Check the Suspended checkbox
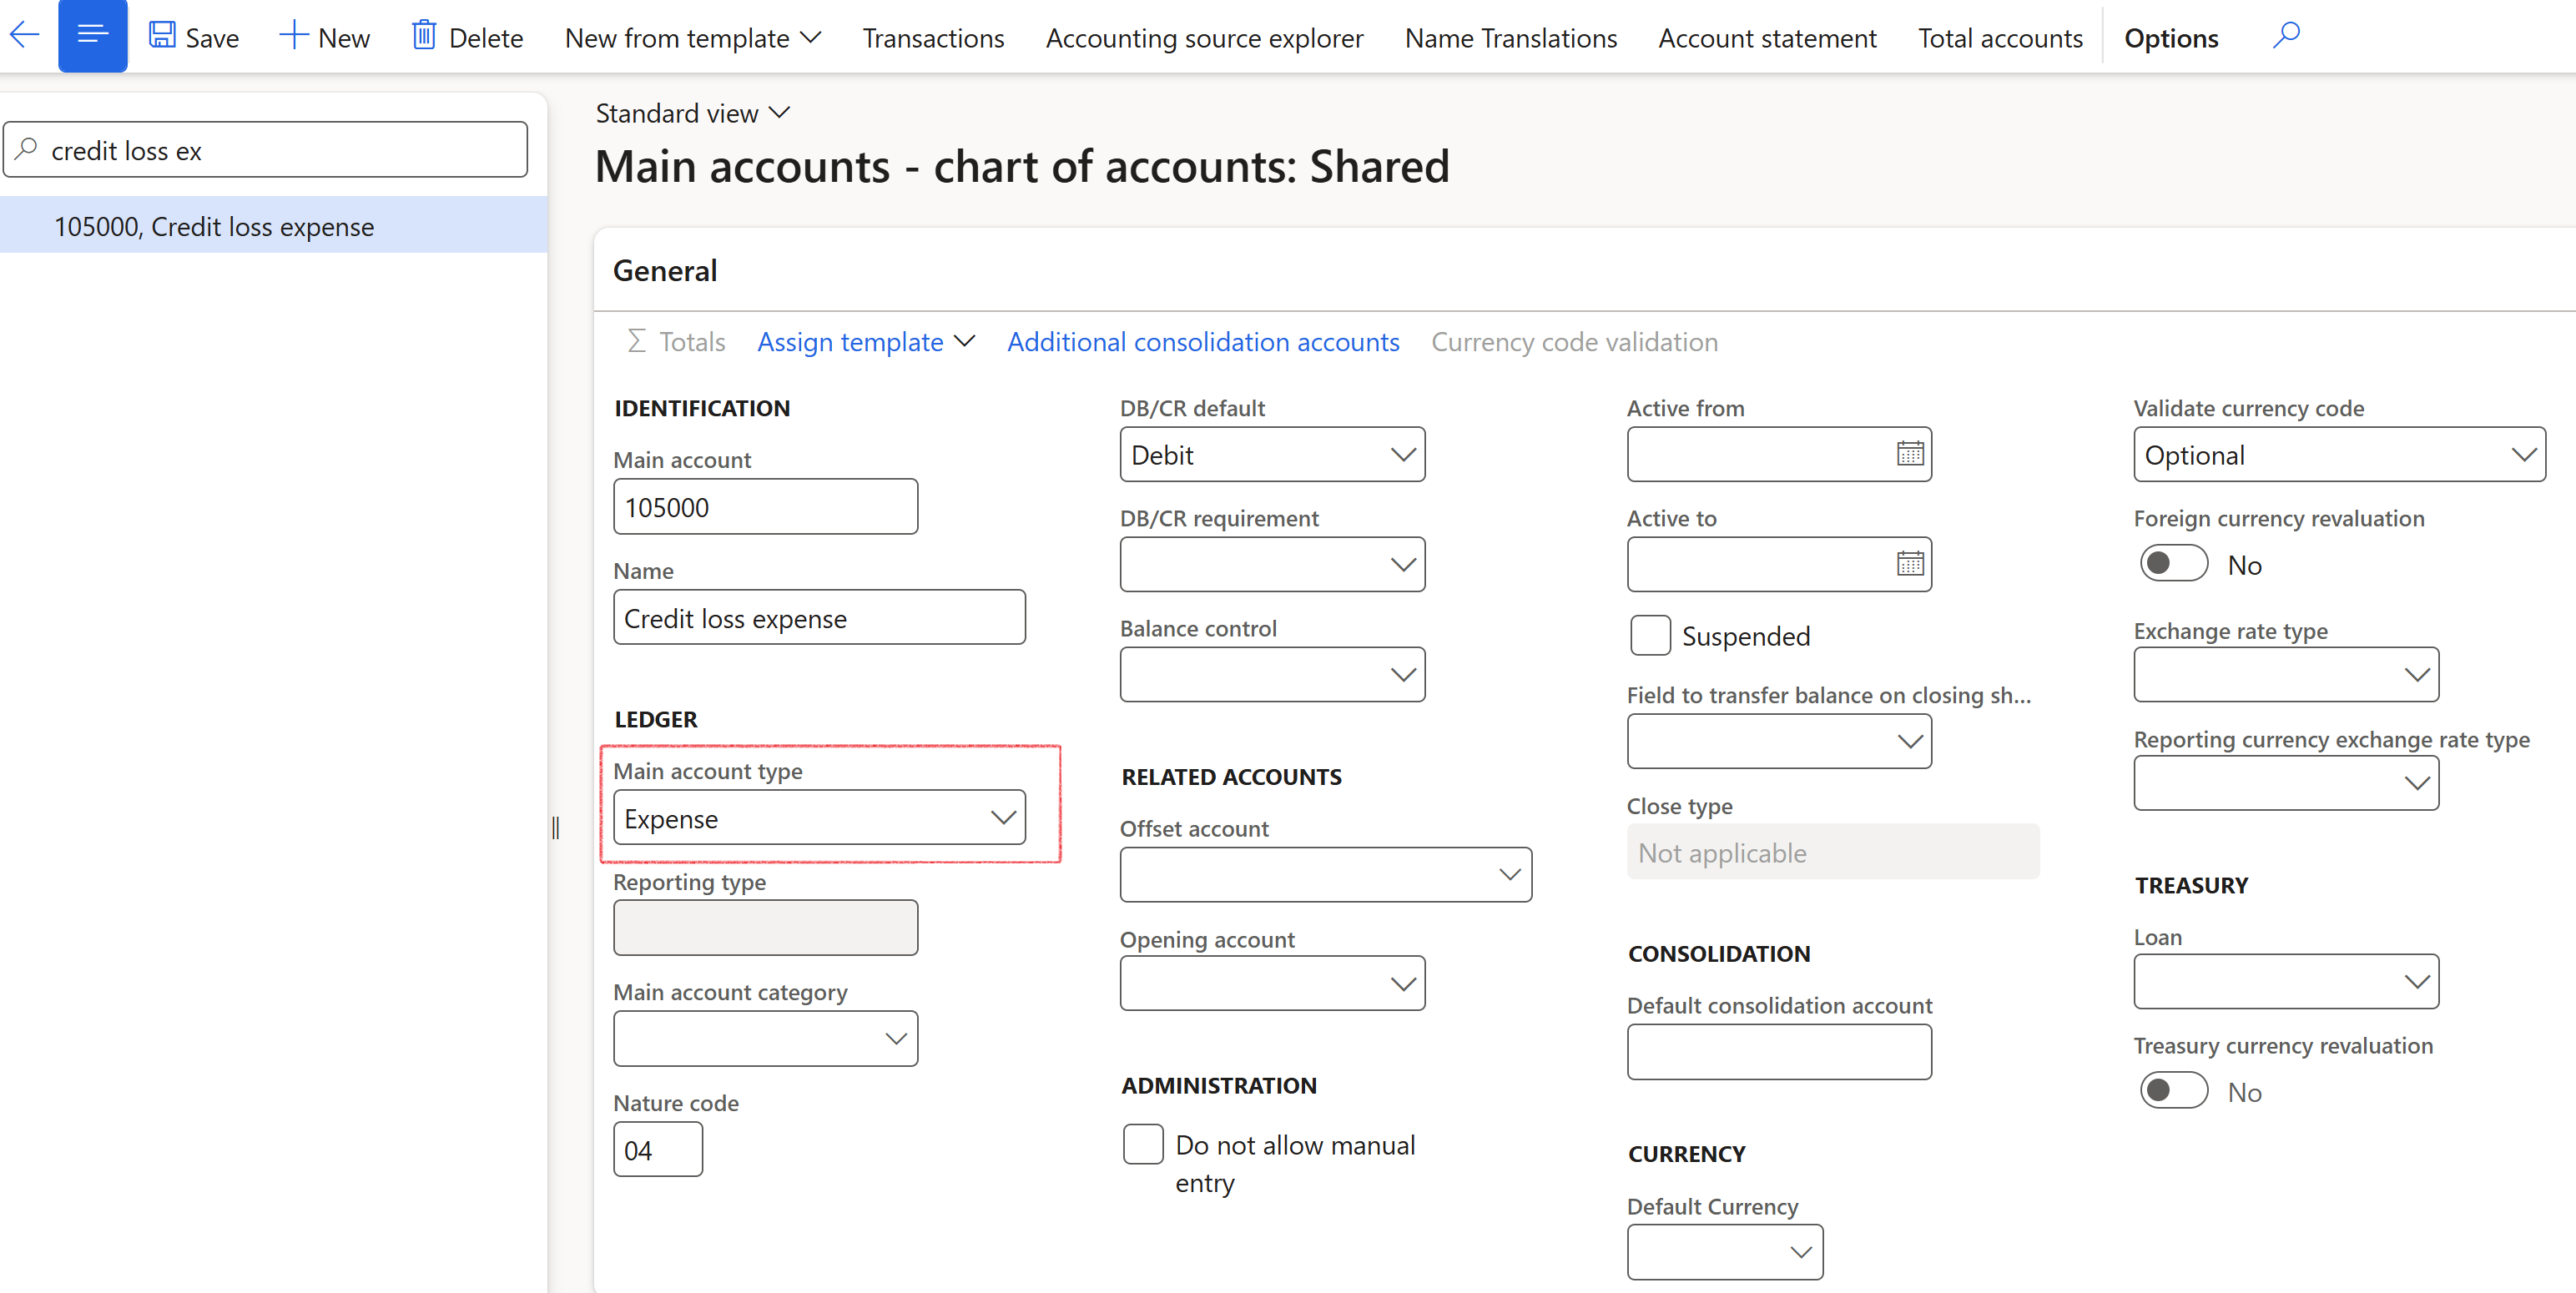This screenshot has height=1293, width=2576. click(x=1650, y=636)
